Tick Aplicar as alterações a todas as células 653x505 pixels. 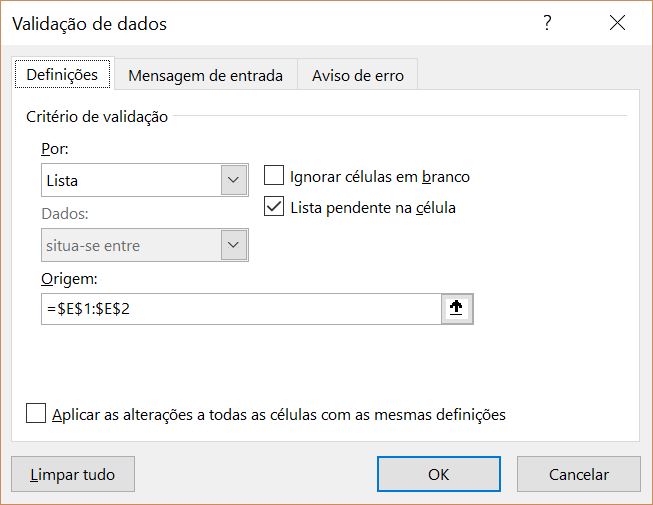coord(36,413)
